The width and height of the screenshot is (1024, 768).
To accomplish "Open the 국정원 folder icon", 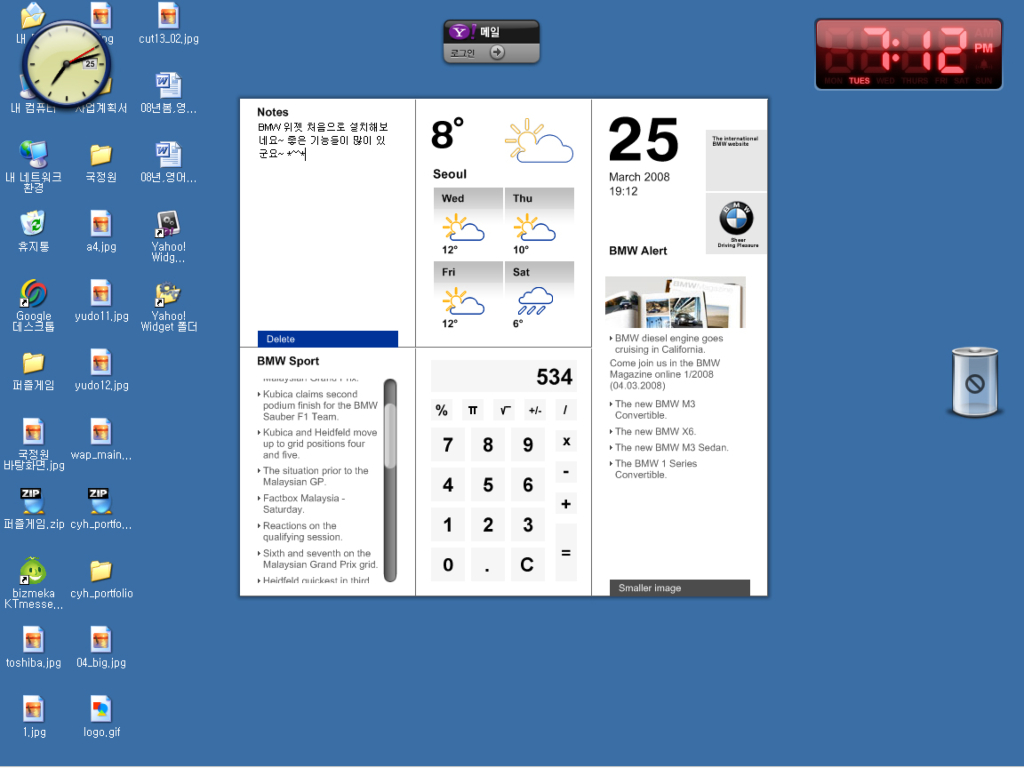I will point(101,163).
